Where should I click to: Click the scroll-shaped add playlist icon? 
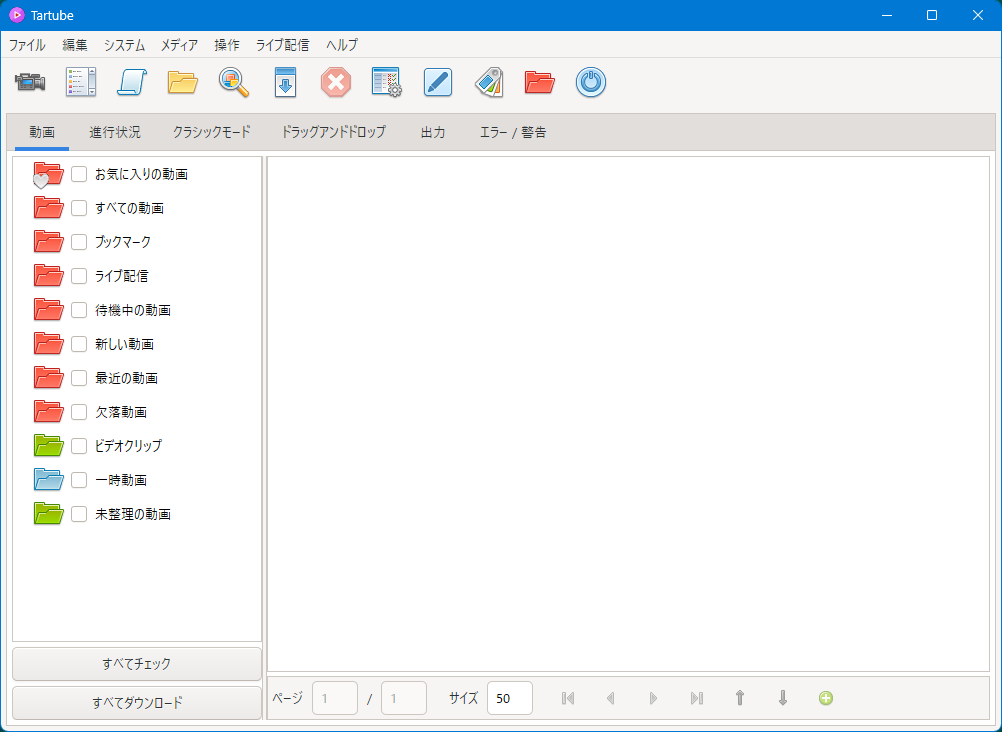click(132, 82)
